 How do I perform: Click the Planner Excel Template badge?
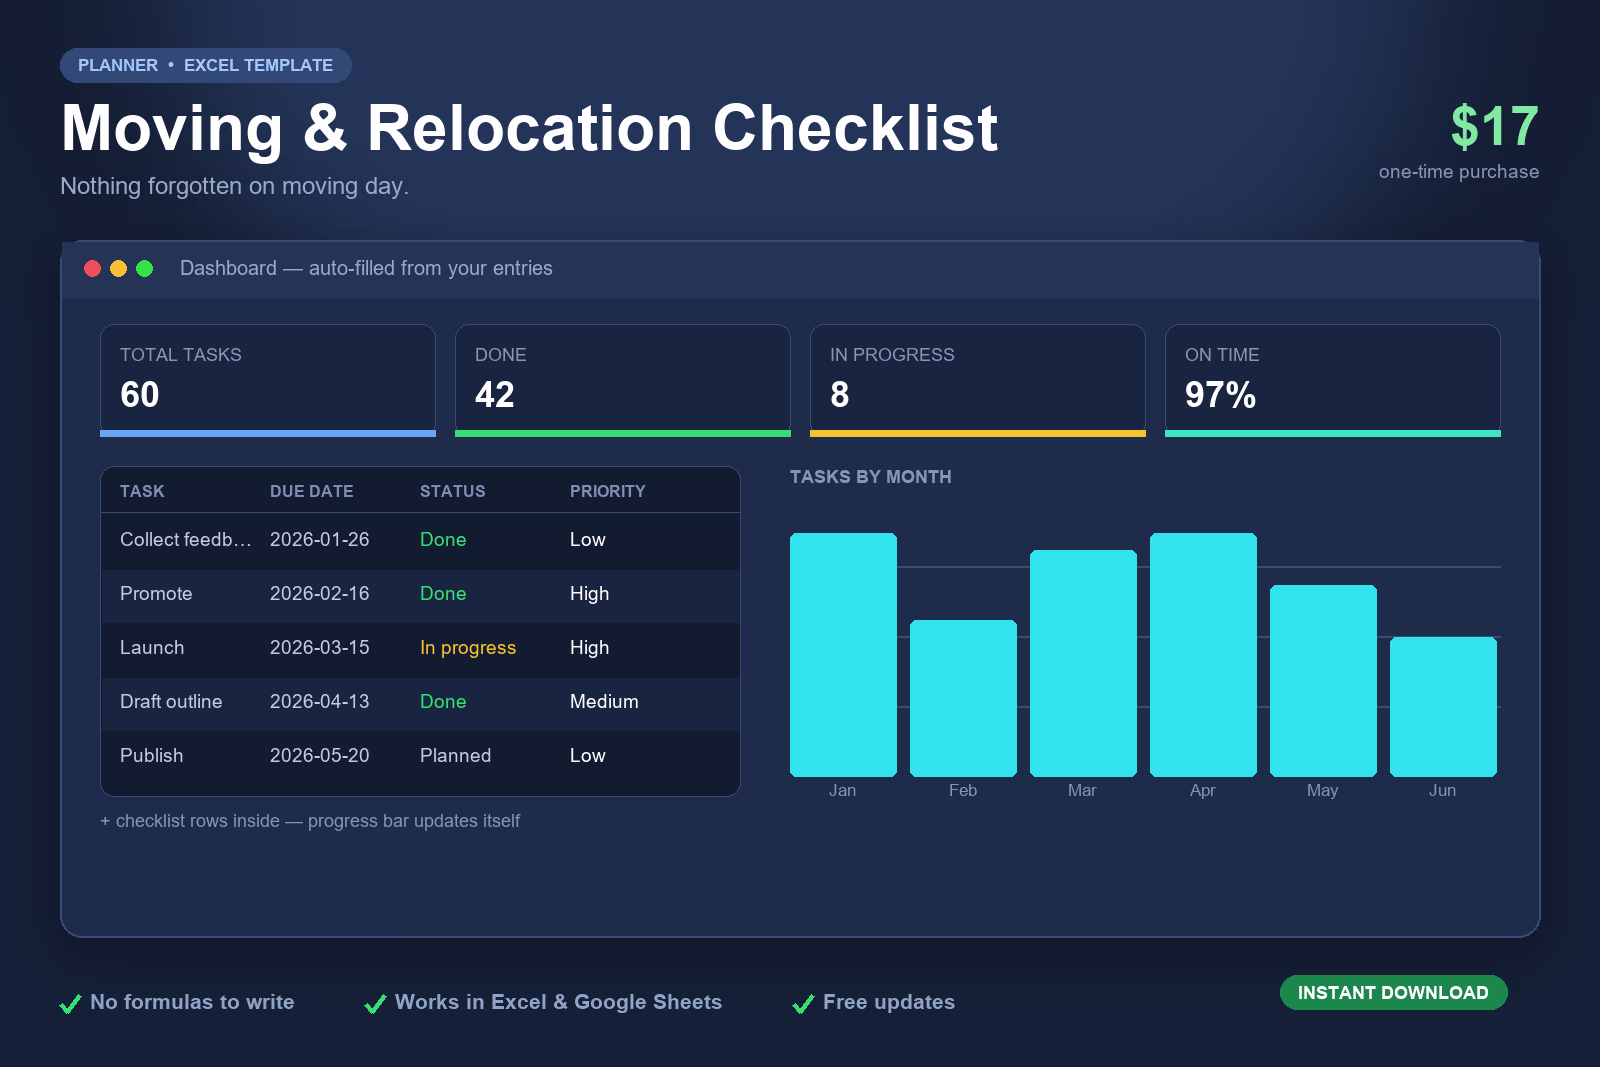(x=205, y=65)
